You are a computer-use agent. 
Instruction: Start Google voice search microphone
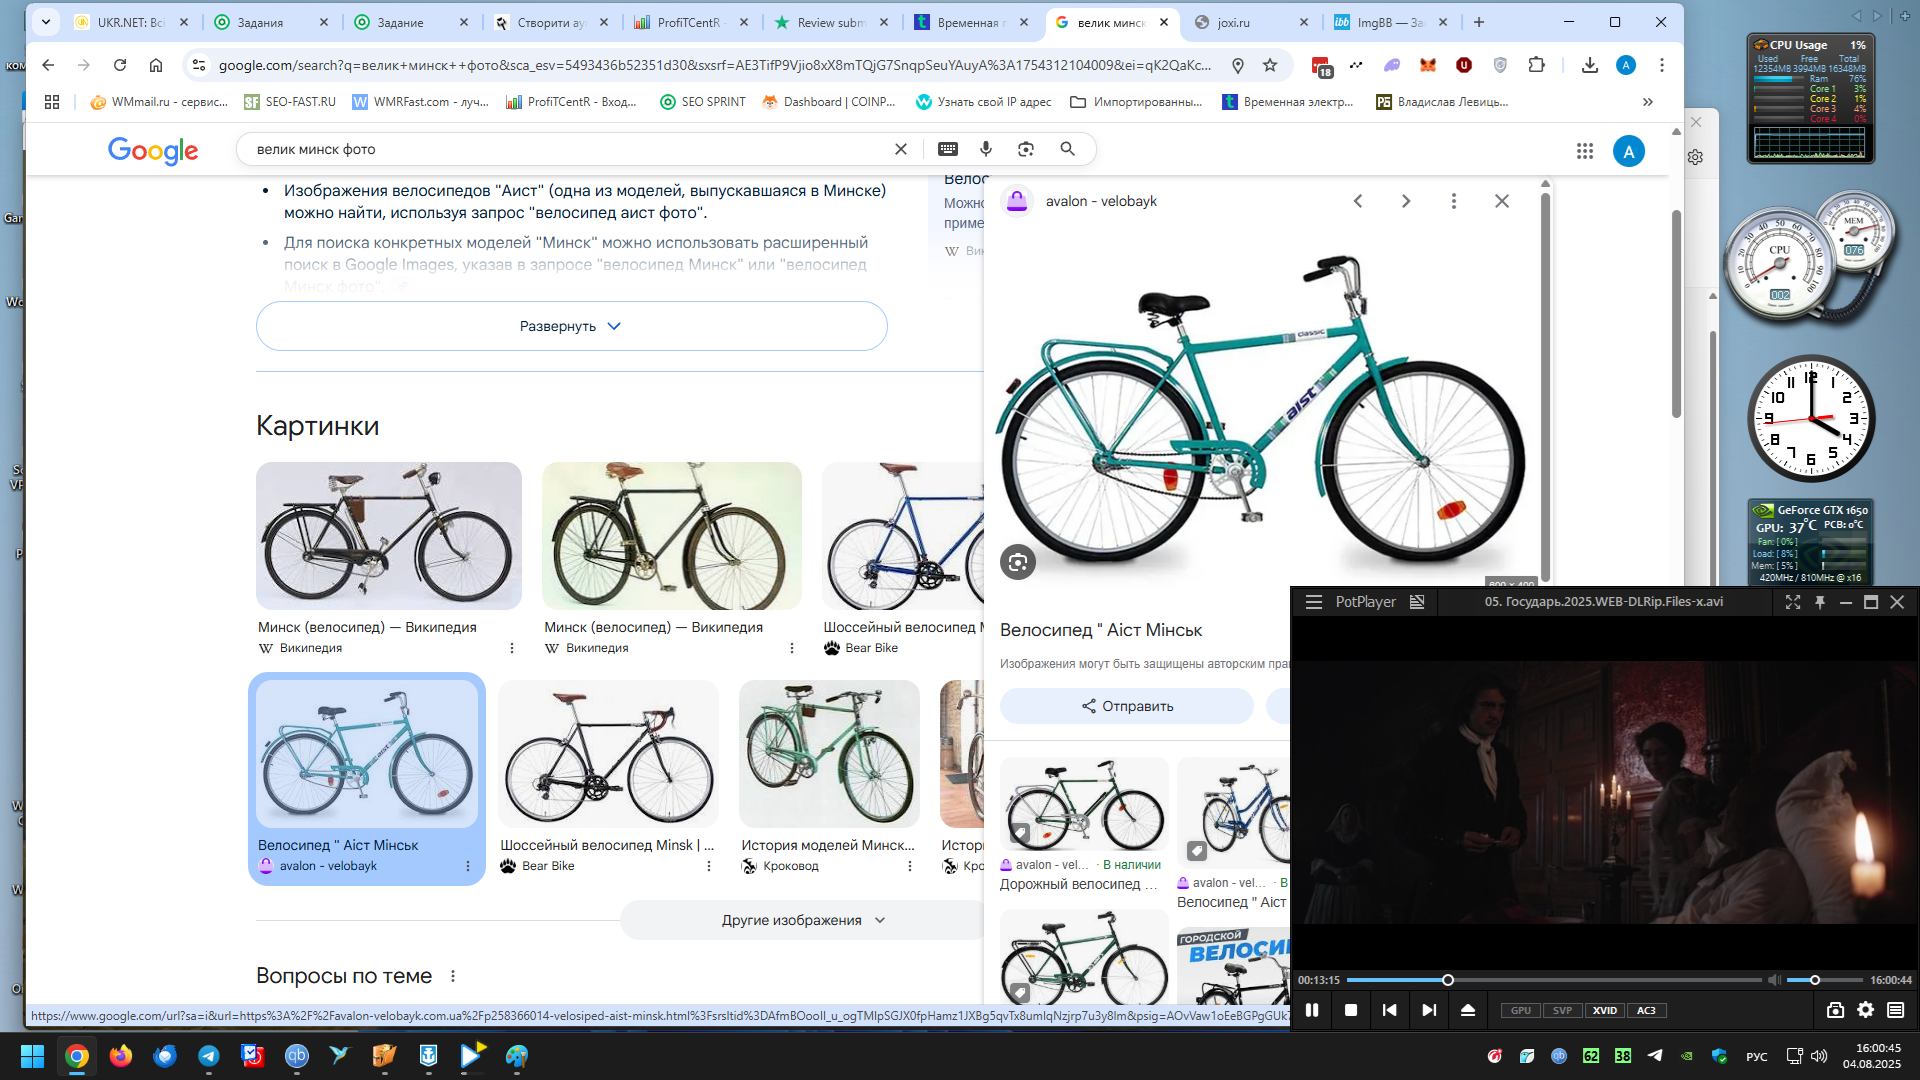point(986,149)
